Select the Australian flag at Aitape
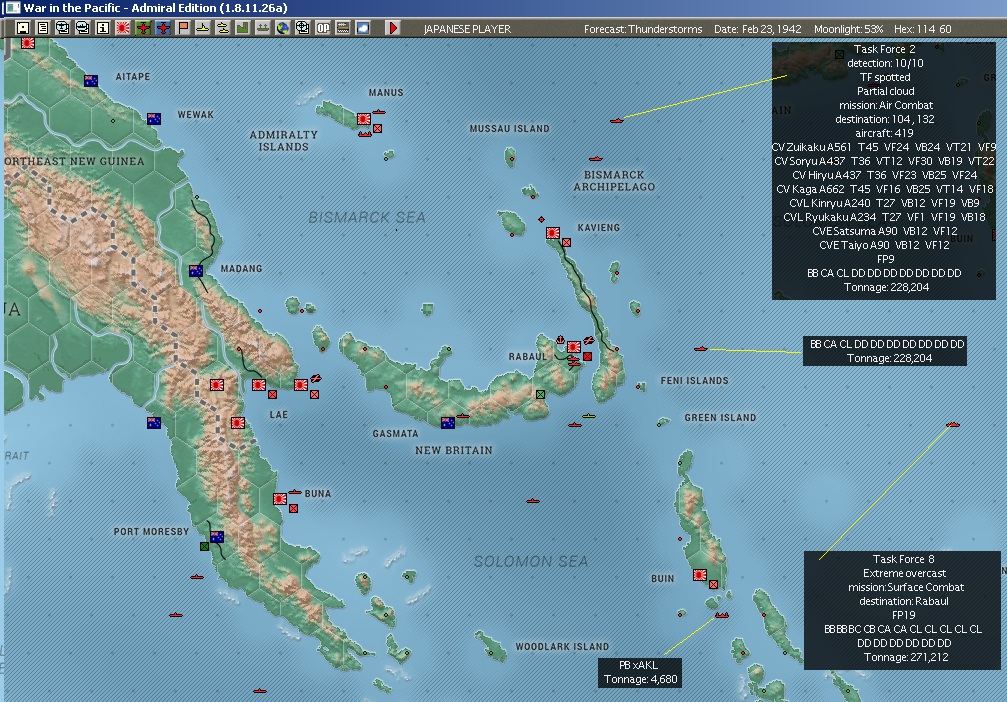Screen dimensions: 1007x702 [91, 81]
